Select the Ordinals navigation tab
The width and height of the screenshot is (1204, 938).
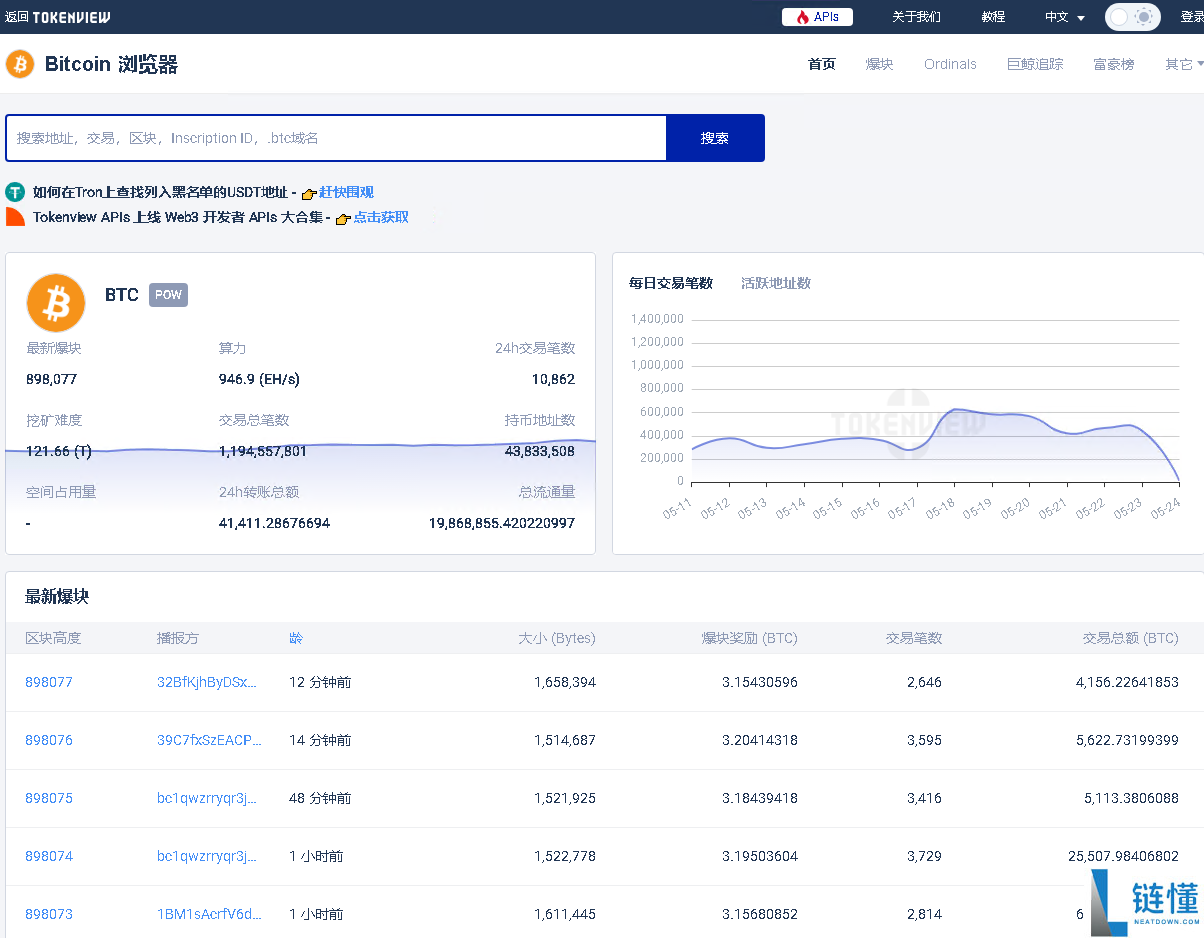pyautogui.click(x=950, y=64)
